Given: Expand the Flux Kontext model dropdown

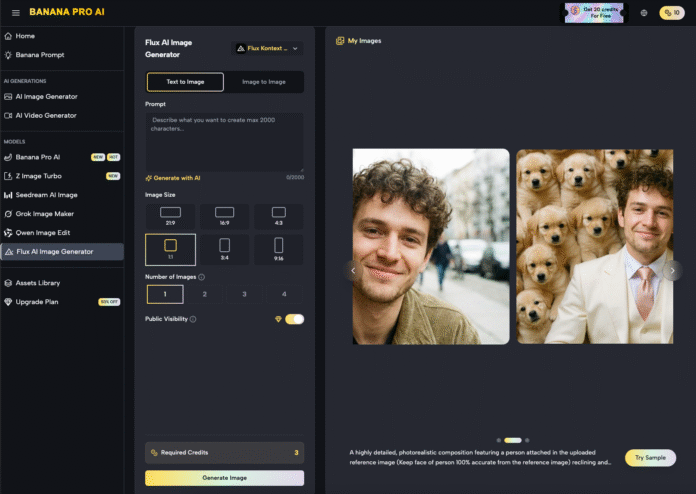Looking at the screenshot, I should (266, 48).
